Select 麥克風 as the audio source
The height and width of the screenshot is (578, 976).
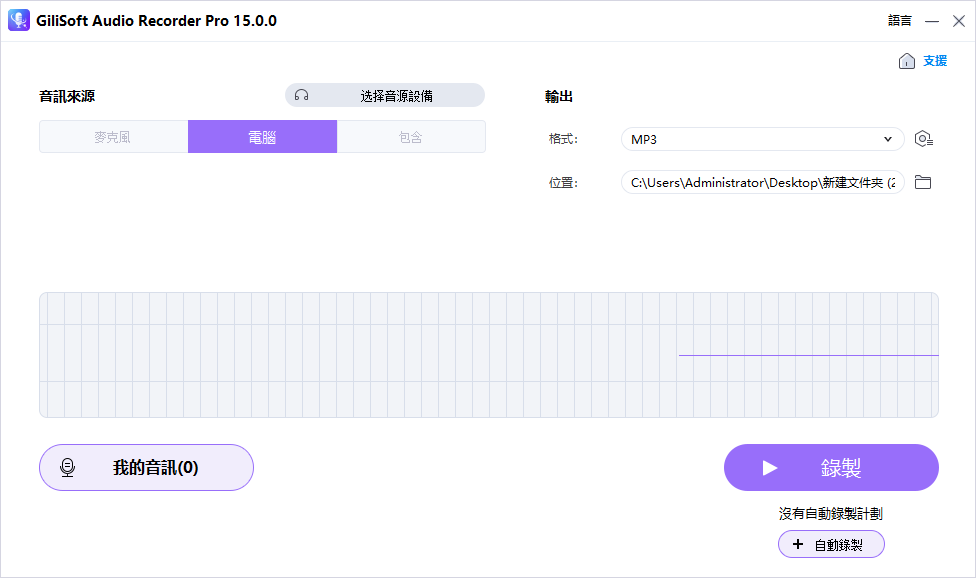(112, 136)
